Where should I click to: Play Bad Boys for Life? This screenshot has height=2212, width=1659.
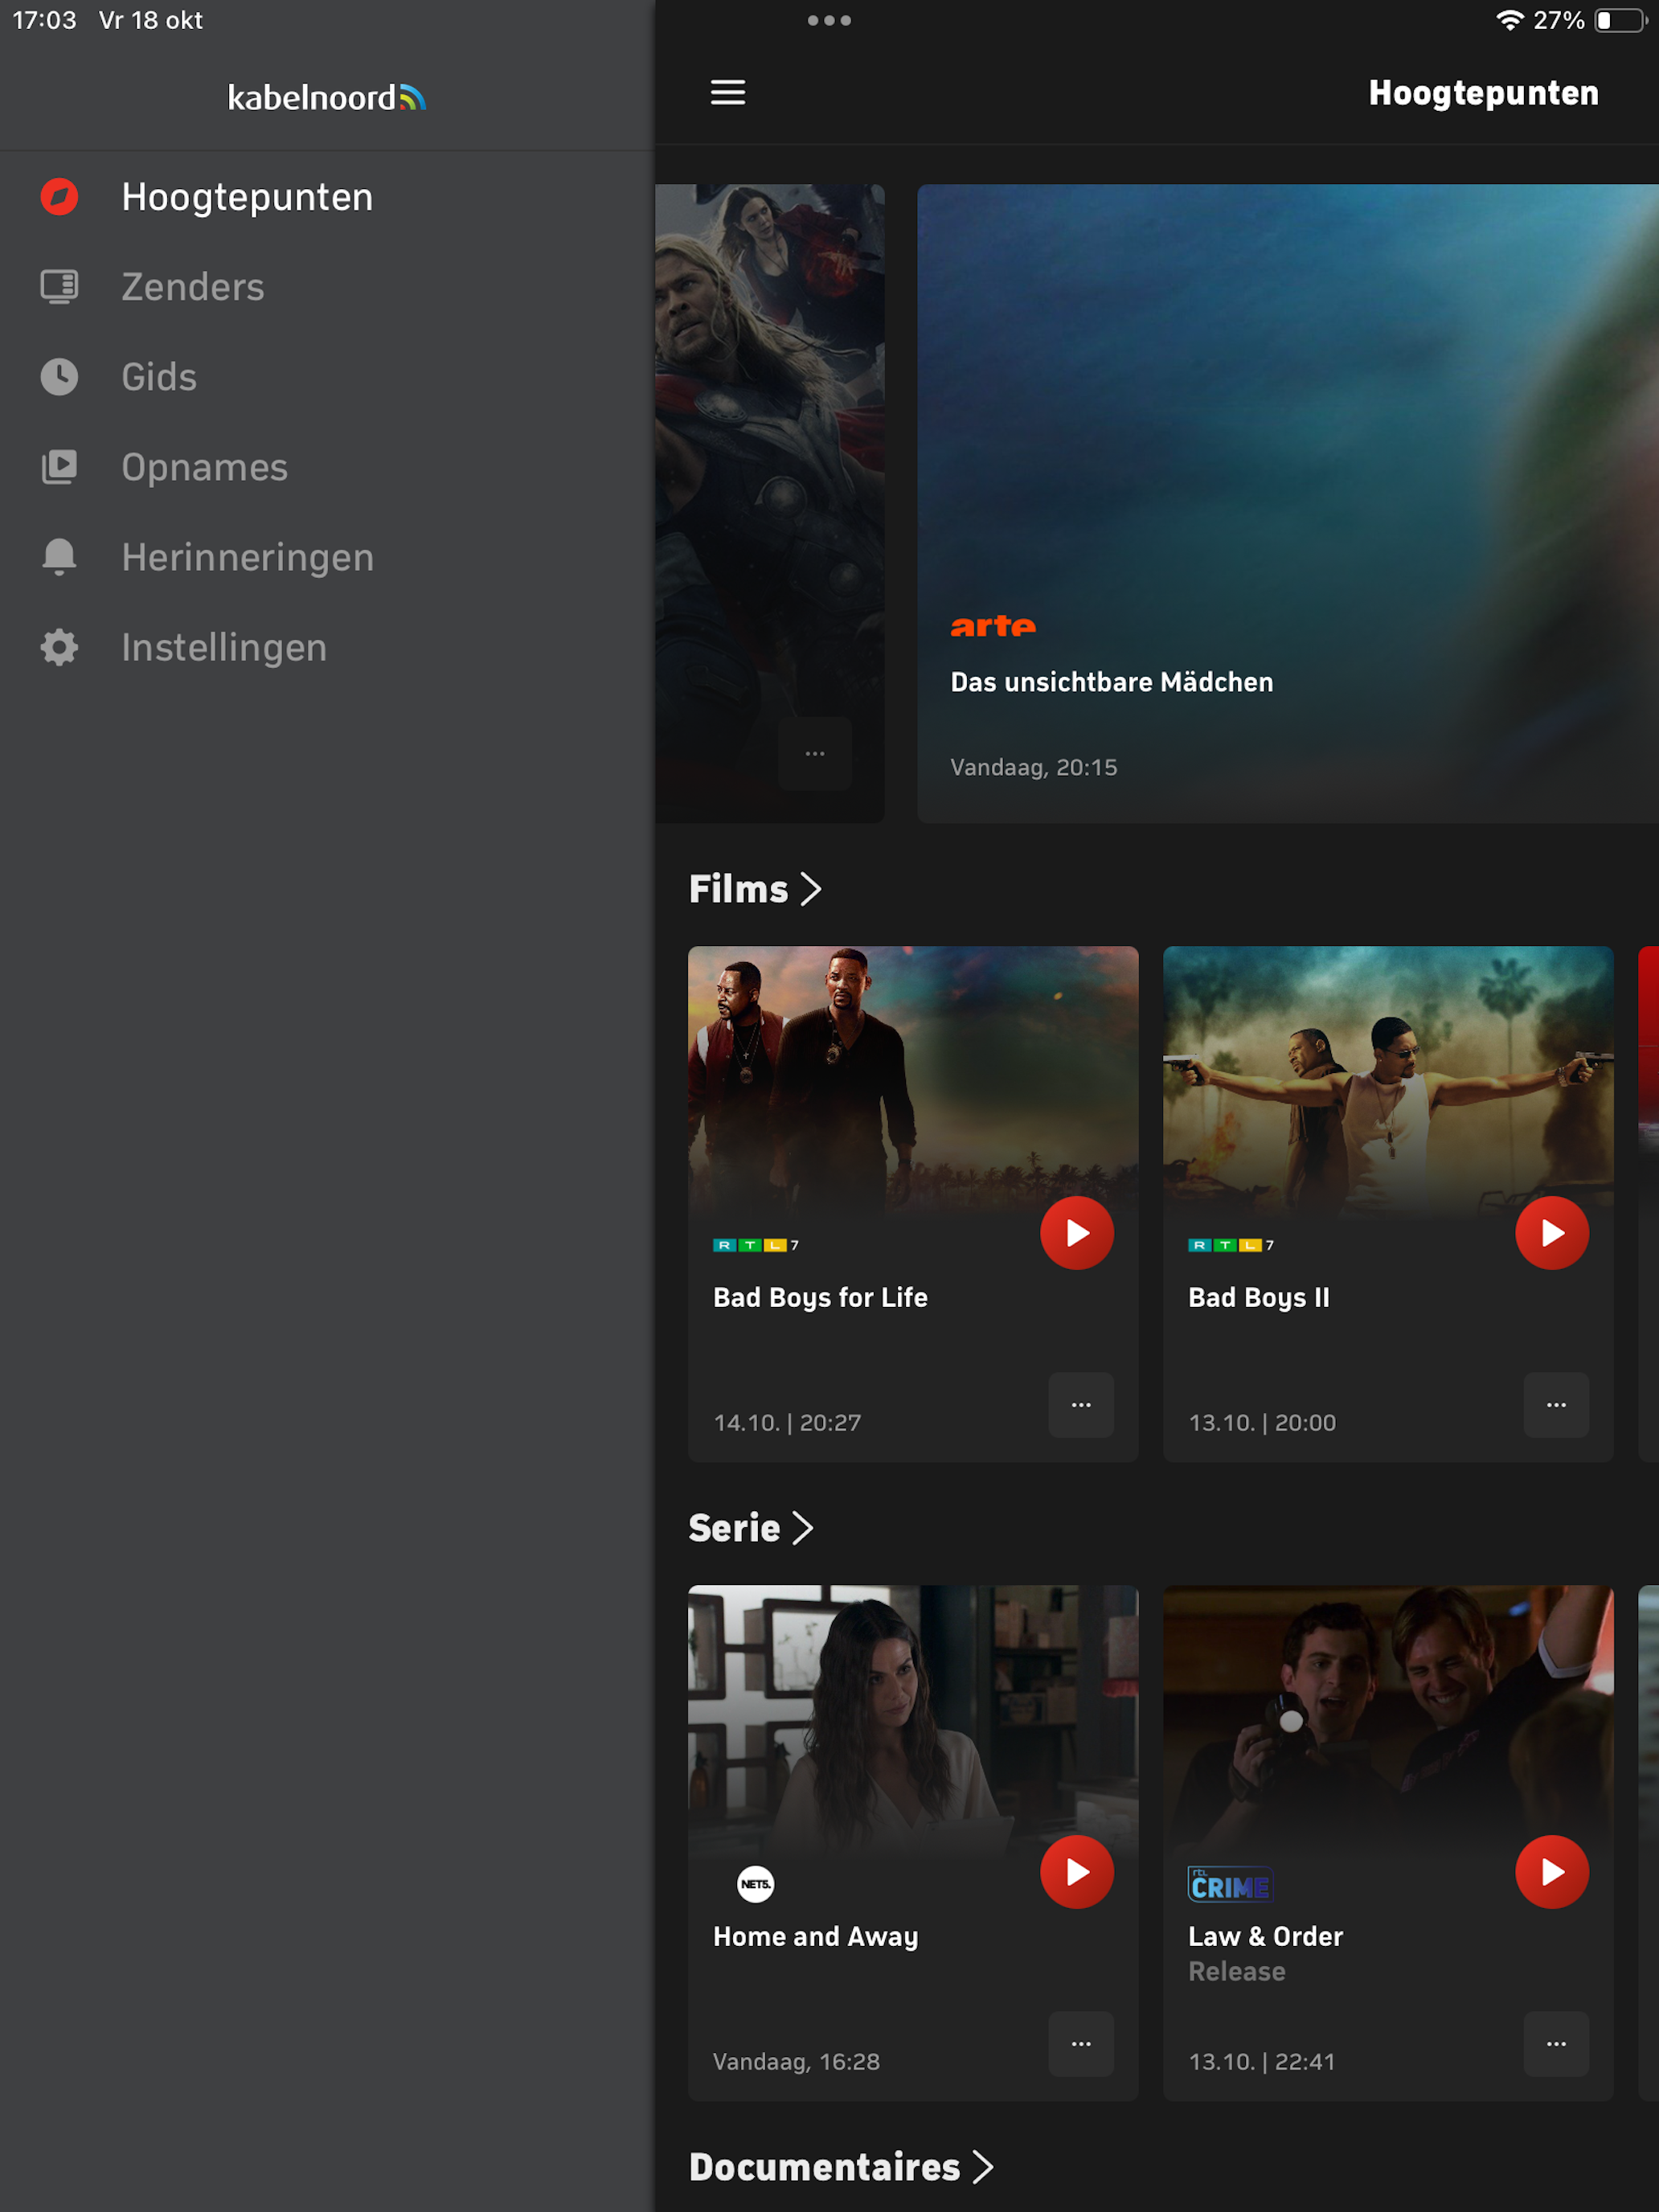pos(1077,1233)
